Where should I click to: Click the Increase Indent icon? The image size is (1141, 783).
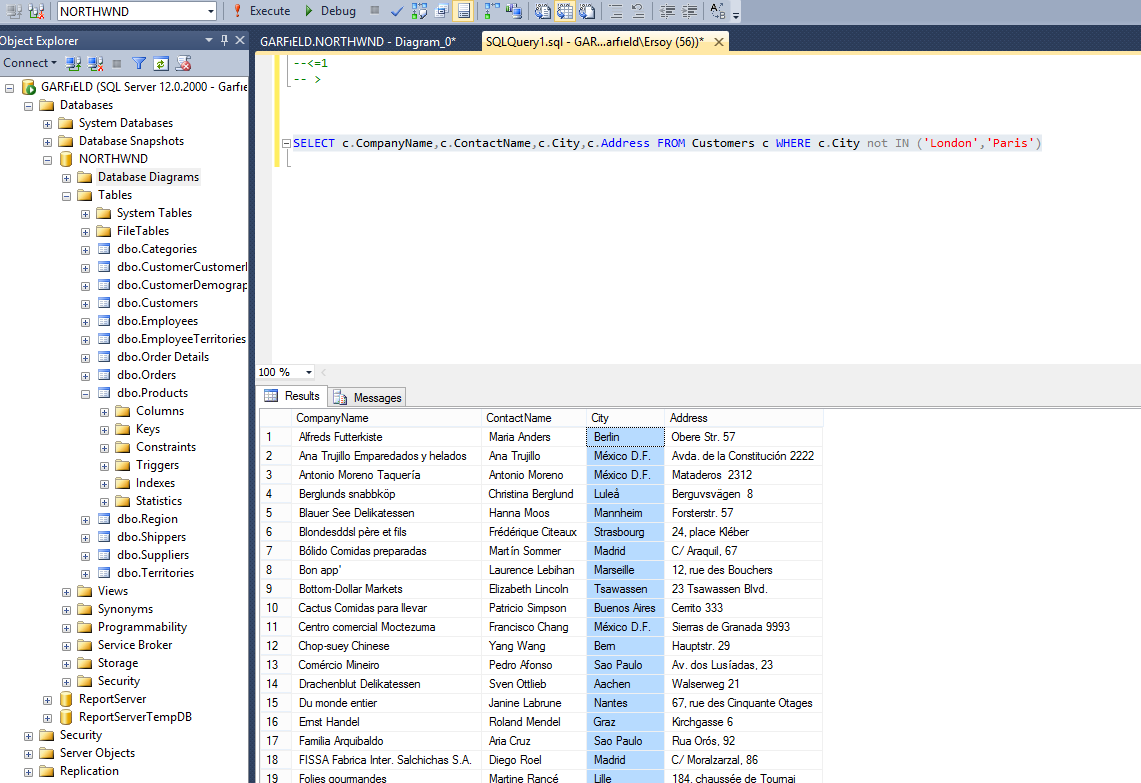click(689, 11)
